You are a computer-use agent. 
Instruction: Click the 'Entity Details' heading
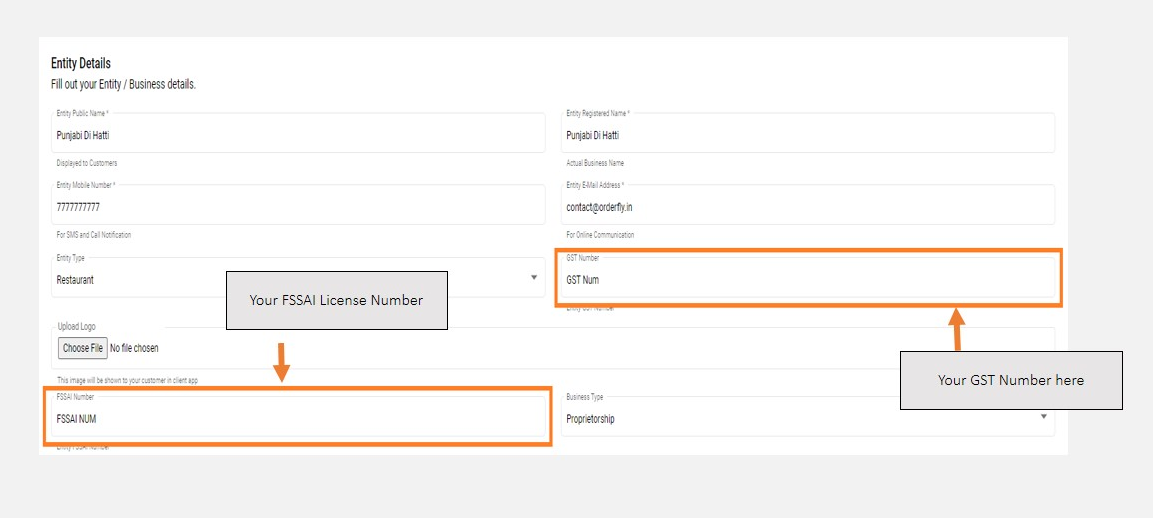click(81, 64)
